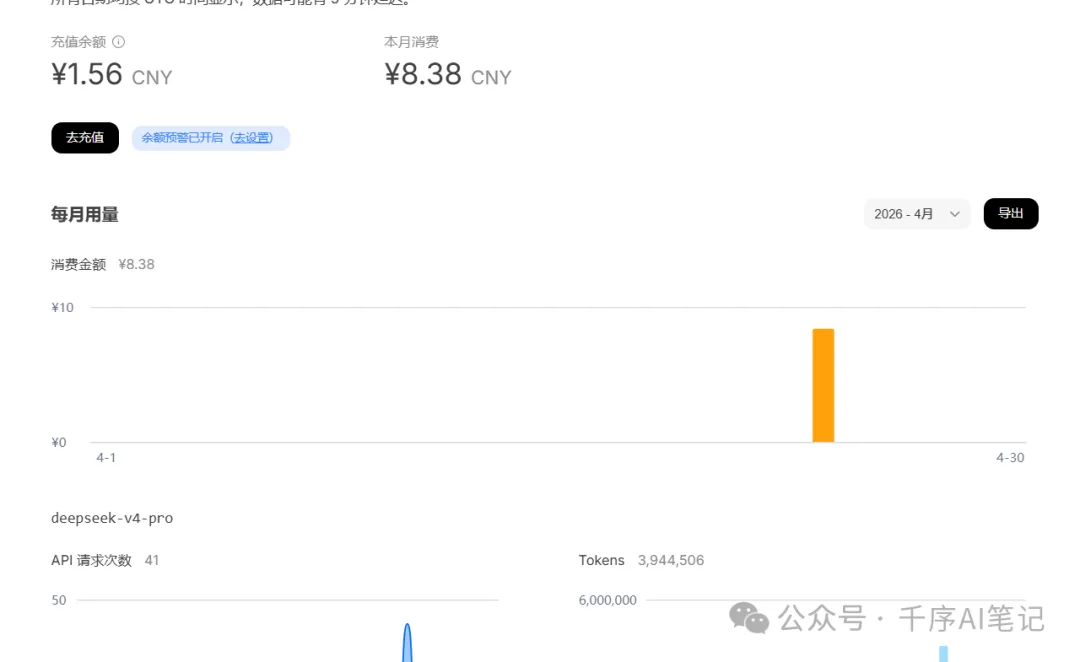
Task: Click the deepseek-v4-pro model name
Action: 112,518
